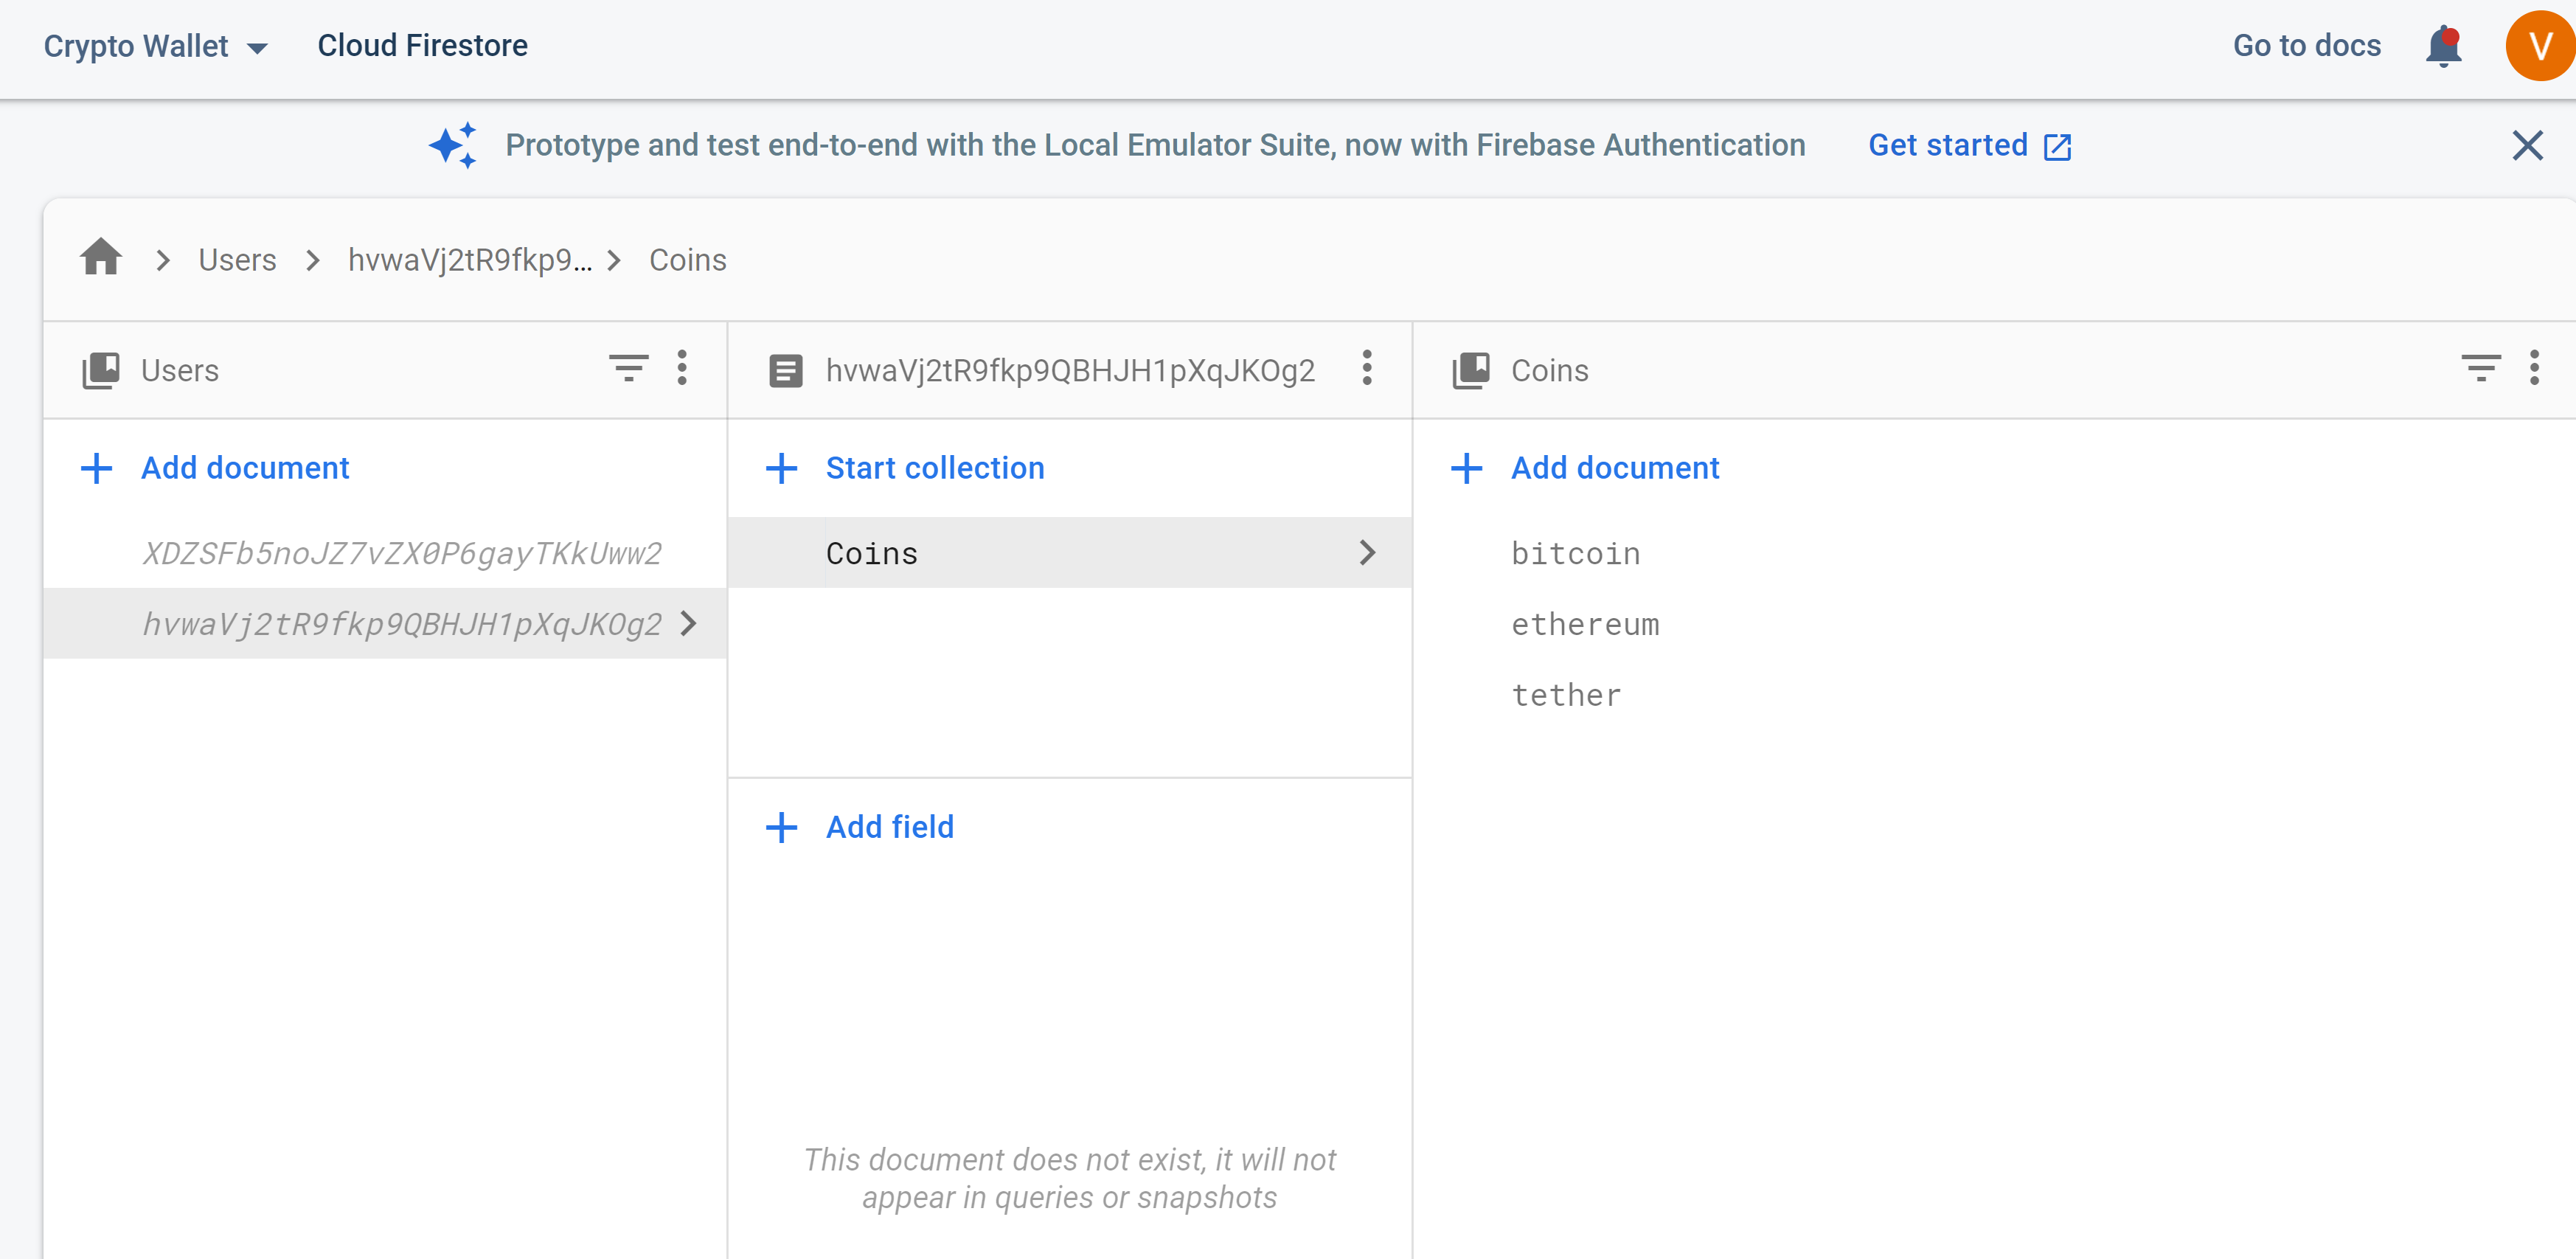Open filter icon for Users collection
The height and width of the screenshot is (1259, 2576).
(629, 369)
